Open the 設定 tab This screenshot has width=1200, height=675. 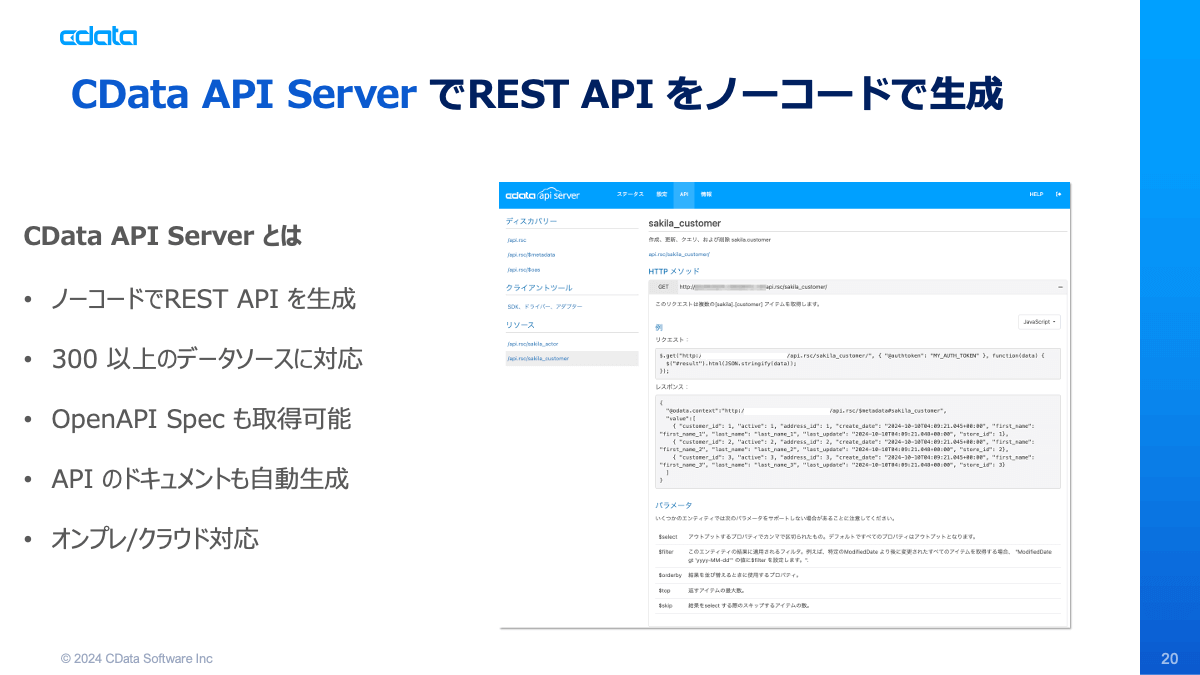[661, 194]
